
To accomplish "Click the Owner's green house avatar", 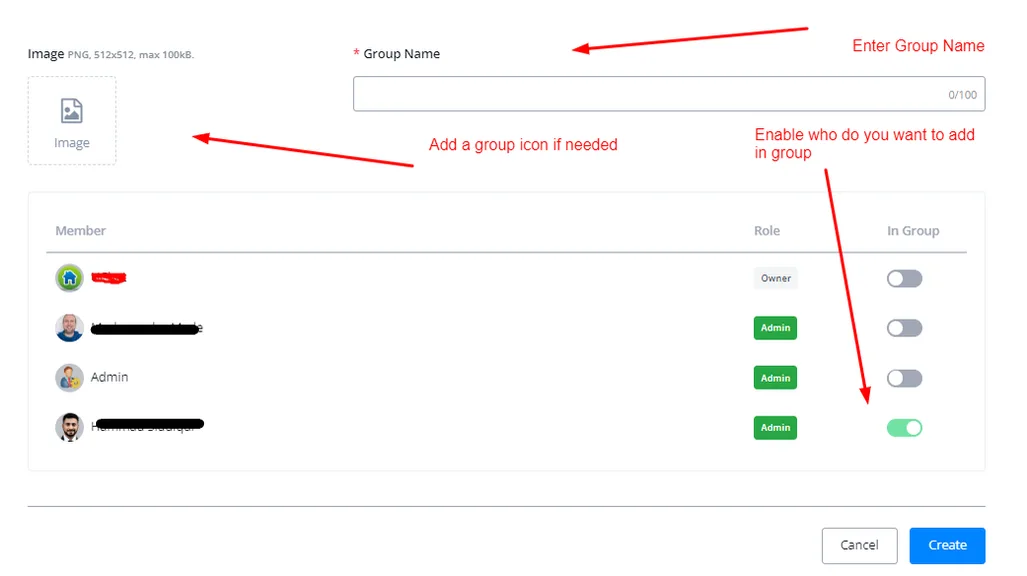I will tap(69, 278).
